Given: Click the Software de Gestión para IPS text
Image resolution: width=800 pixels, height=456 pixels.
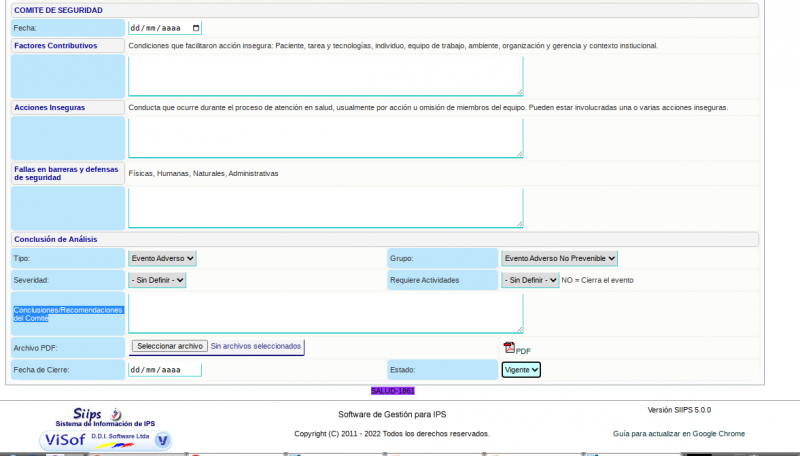Looking at the screenshot, I should point(392,414).
